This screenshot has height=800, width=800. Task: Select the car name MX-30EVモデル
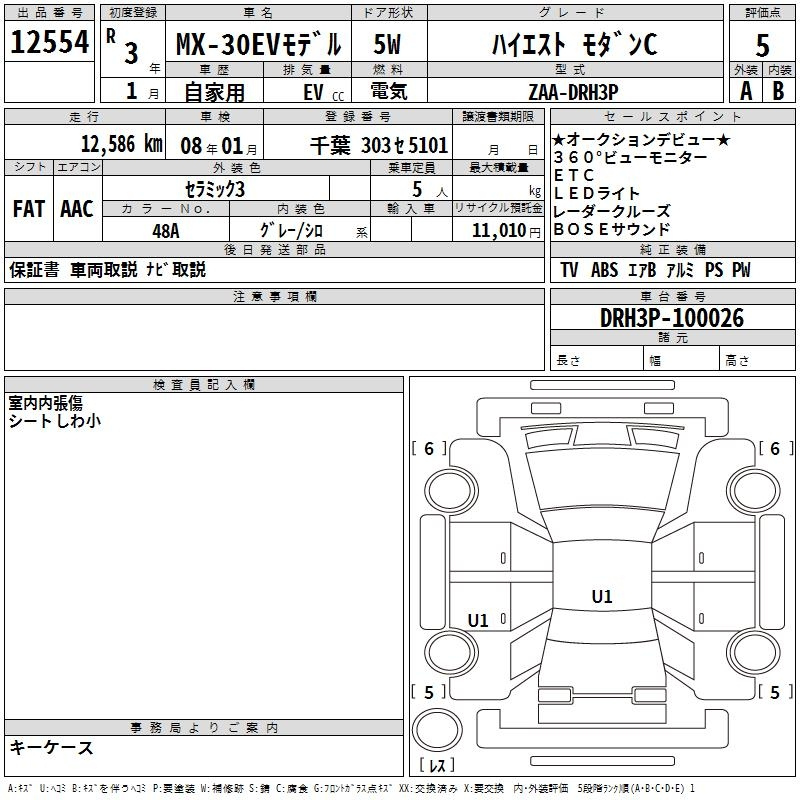tap(258, 44)
